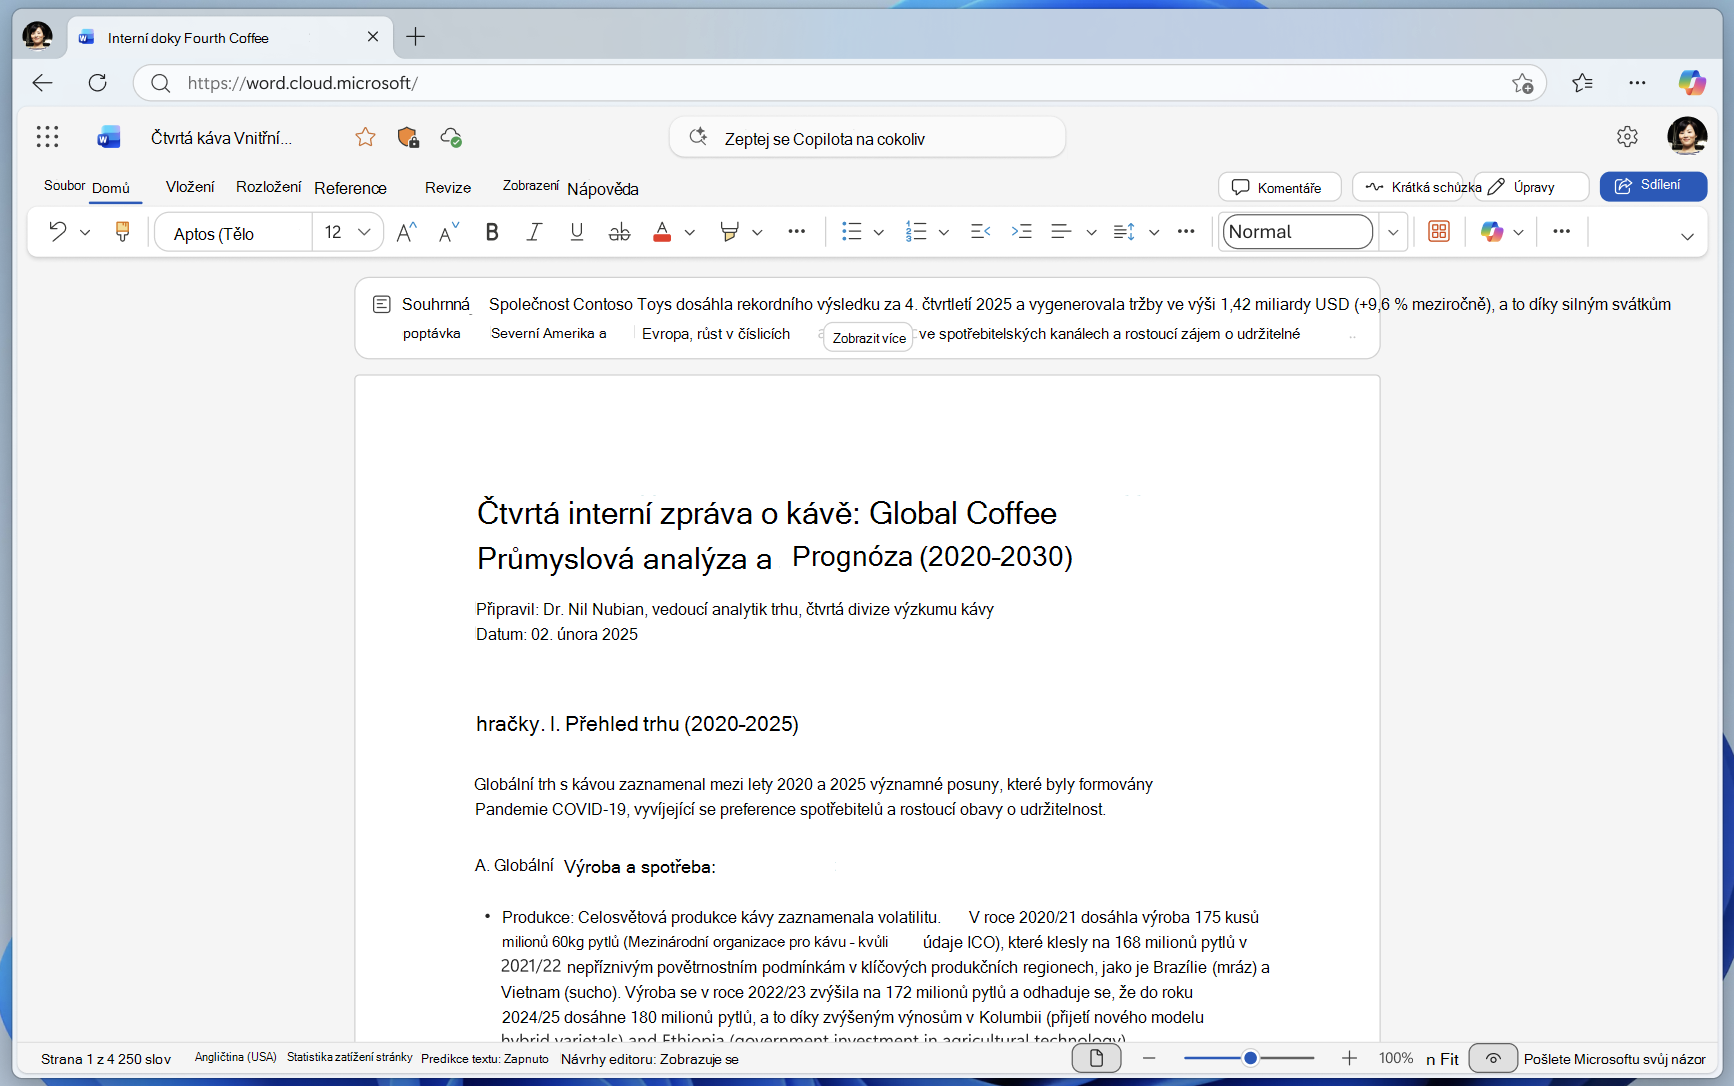Adjust the zoom slider handle
The width and height of the screenshot is (1734, 1086).
click(1250, 1058)
